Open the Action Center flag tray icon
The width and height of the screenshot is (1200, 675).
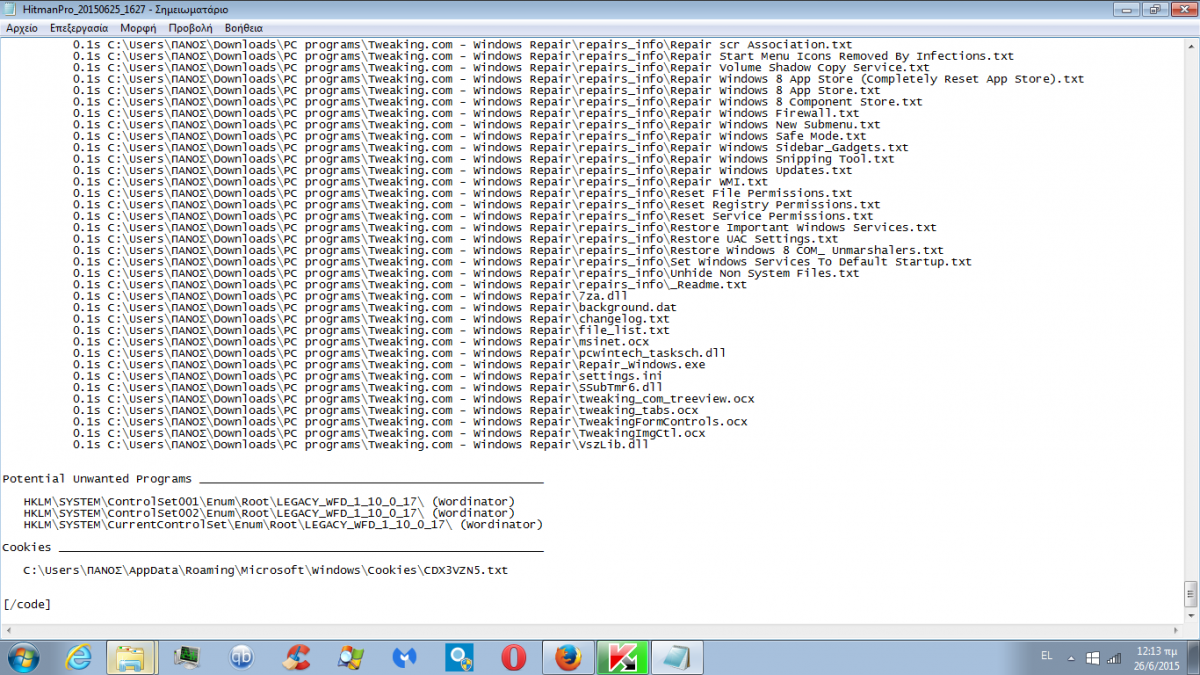pyautogui.click(x=1093, y=657)
